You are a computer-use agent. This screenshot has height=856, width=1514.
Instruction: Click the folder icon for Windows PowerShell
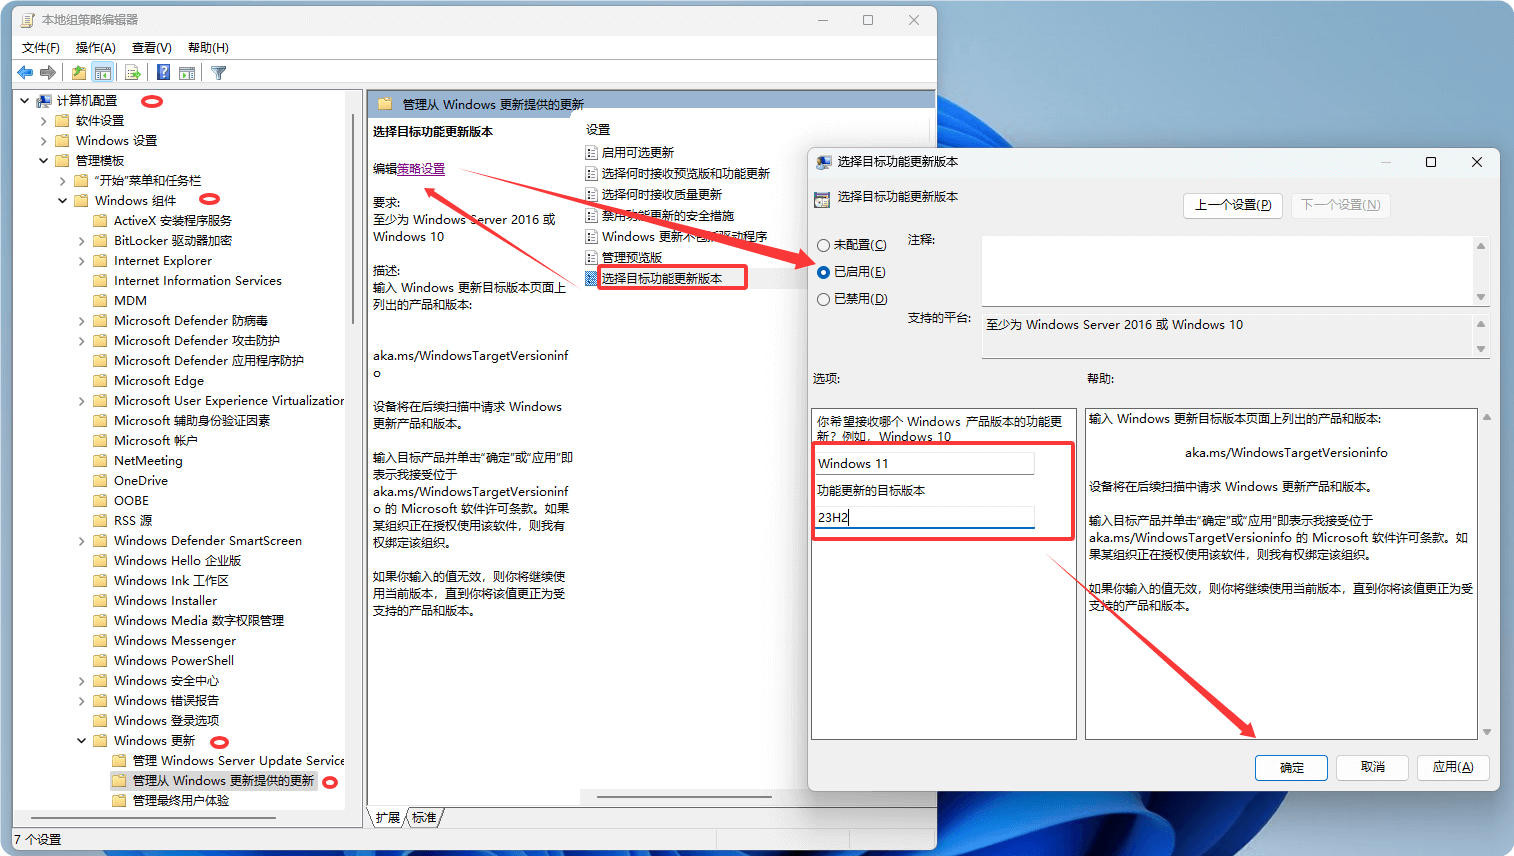coord(100,660)
